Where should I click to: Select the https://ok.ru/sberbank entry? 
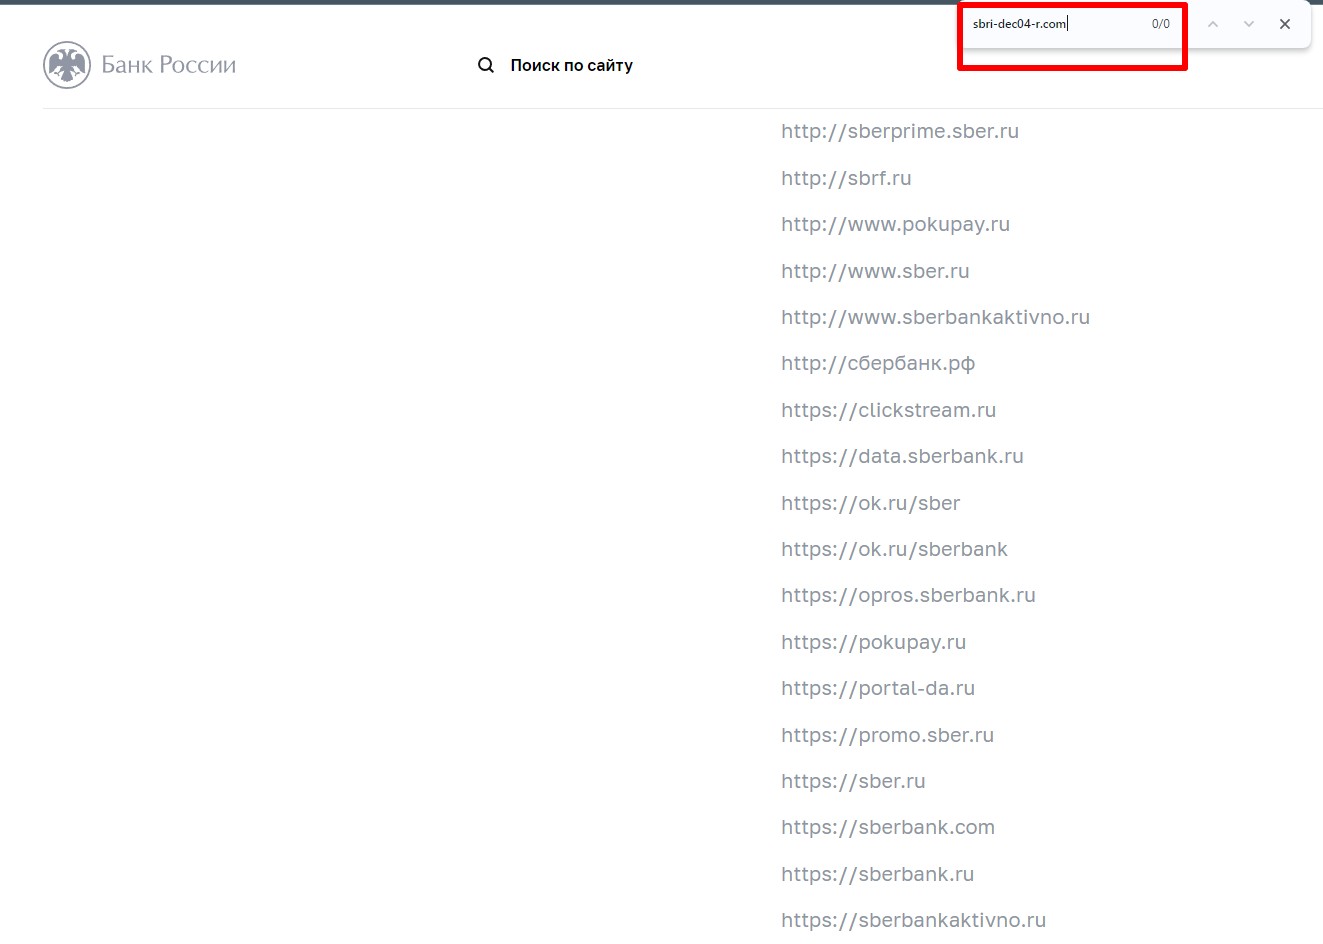pyautogui.click(x=894, y=549)
